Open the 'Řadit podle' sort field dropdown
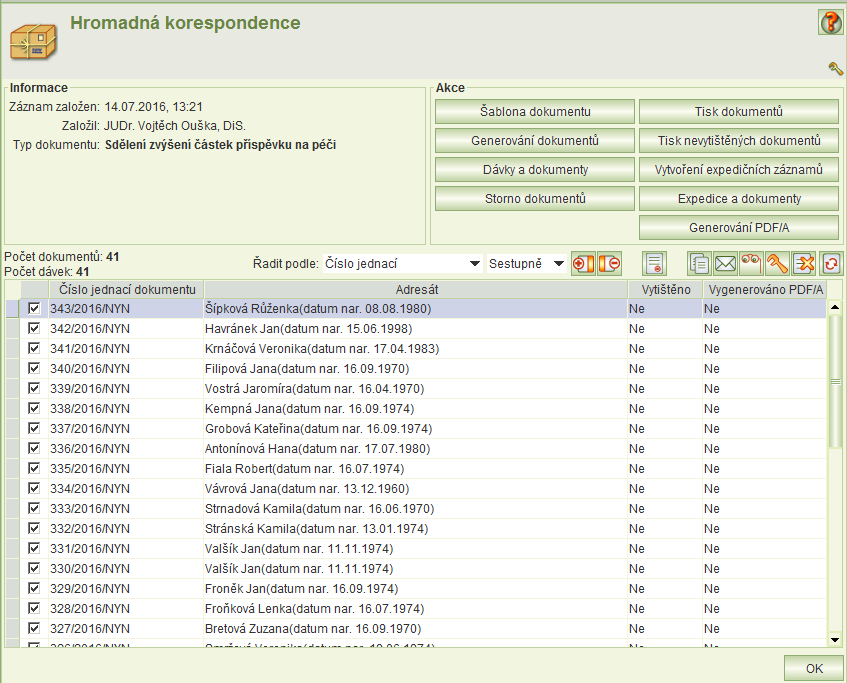Viewport: 847px width, 683px height. coord(474,264)
